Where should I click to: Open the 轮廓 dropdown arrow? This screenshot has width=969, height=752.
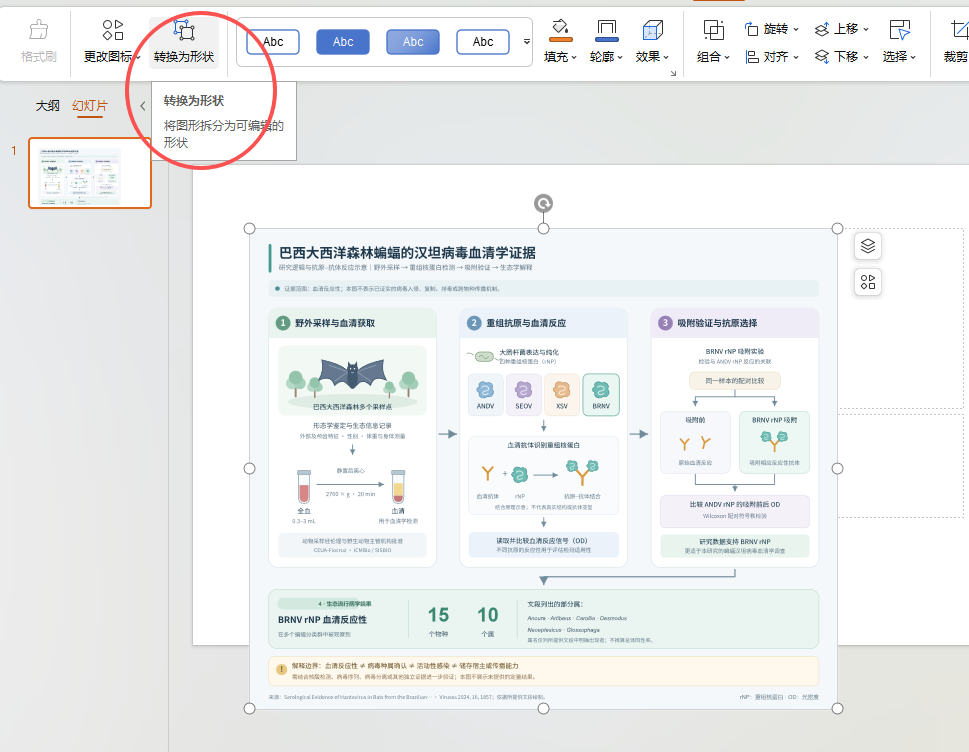click(620, 57)
